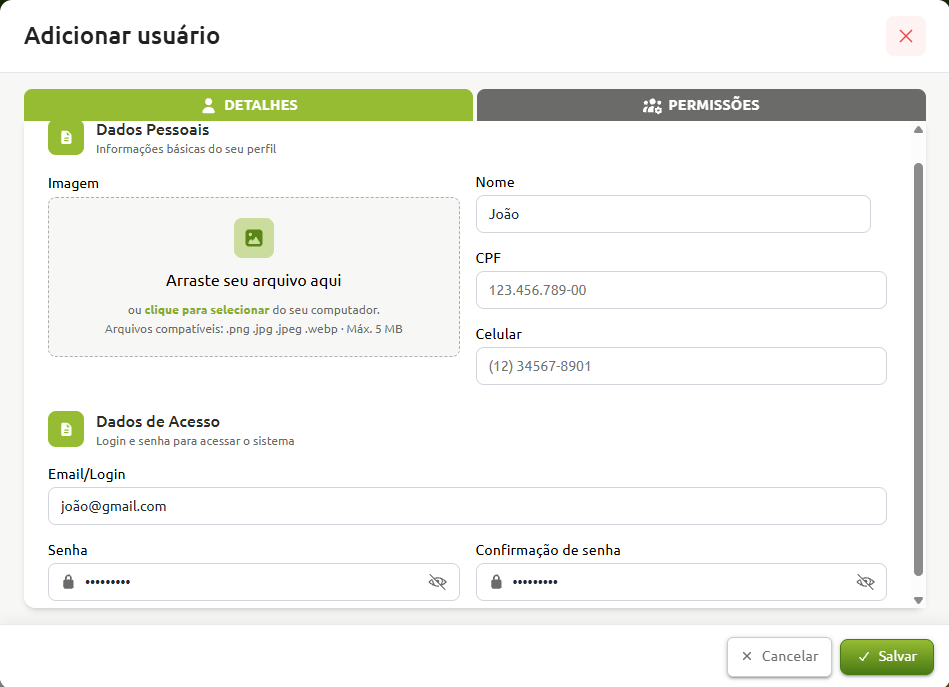The image size is (949, 687).
Task: Show the Senha password with eye icon
Action: pyautogui.click(x=438, y=582)
